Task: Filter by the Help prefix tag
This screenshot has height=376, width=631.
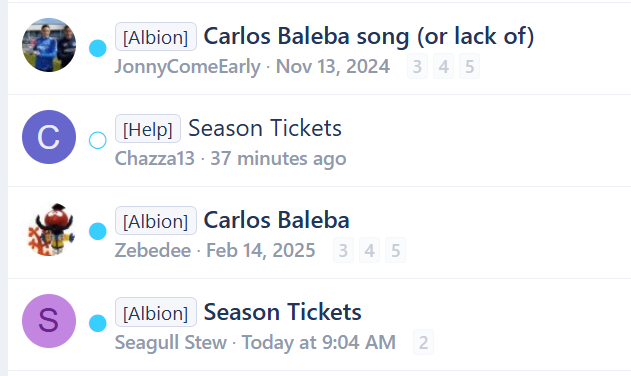Action: [x=148, y=129]
